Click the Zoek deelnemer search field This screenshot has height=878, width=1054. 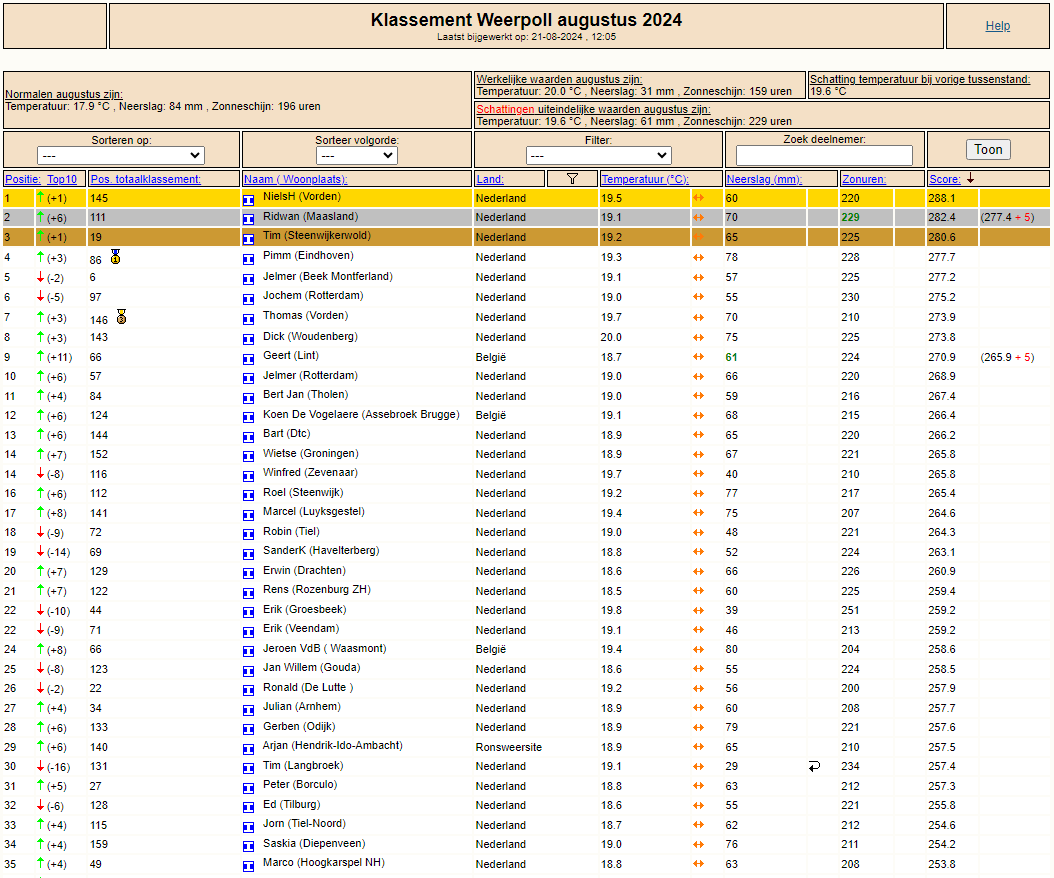[x=824, y=155]
